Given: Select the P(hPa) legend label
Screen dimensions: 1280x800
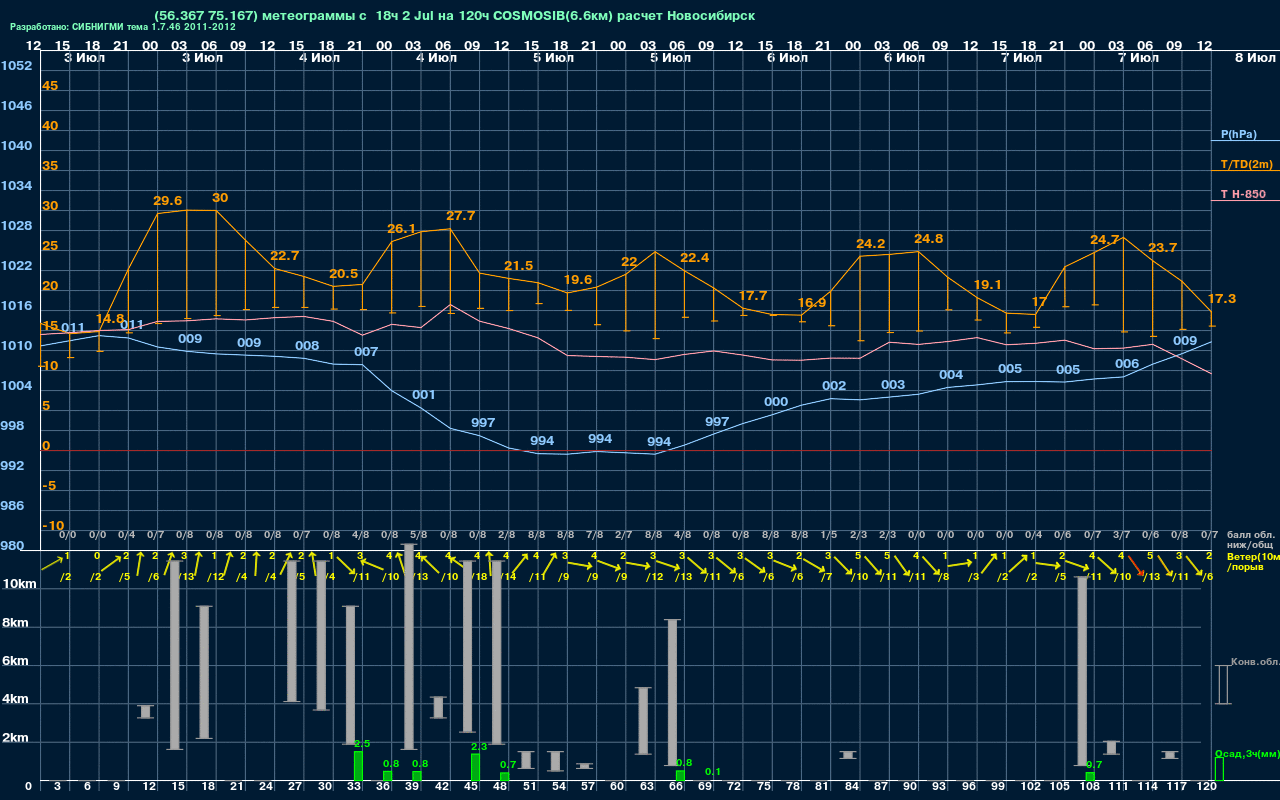Looking at the screenshot, I should click(1239, 134).
